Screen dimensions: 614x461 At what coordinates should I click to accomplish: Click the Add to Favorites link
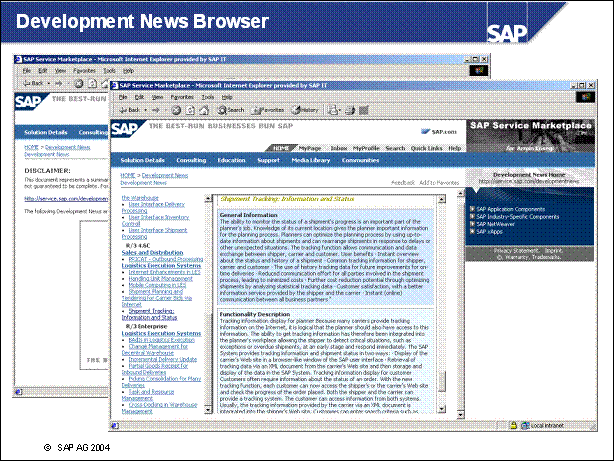pos(437,183)
